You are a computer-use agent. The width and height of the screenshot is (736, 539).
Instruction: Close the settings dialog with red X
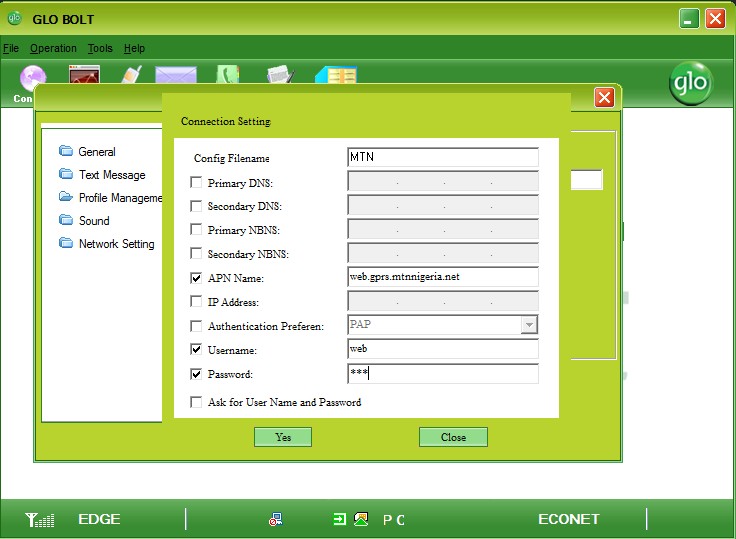point(604,98)
